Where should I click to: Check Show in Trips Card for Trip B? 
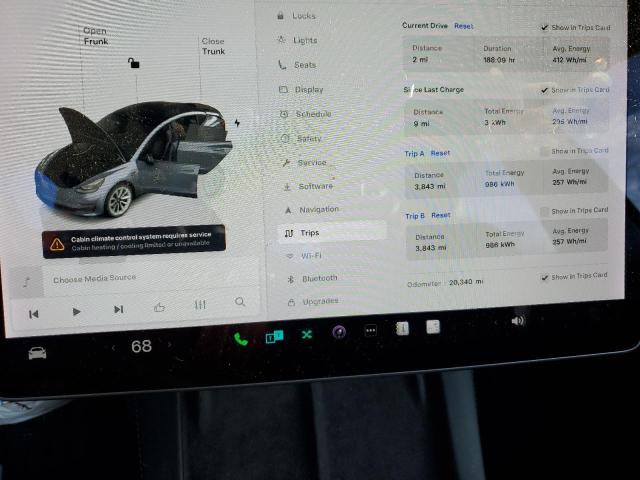(544, 211)
